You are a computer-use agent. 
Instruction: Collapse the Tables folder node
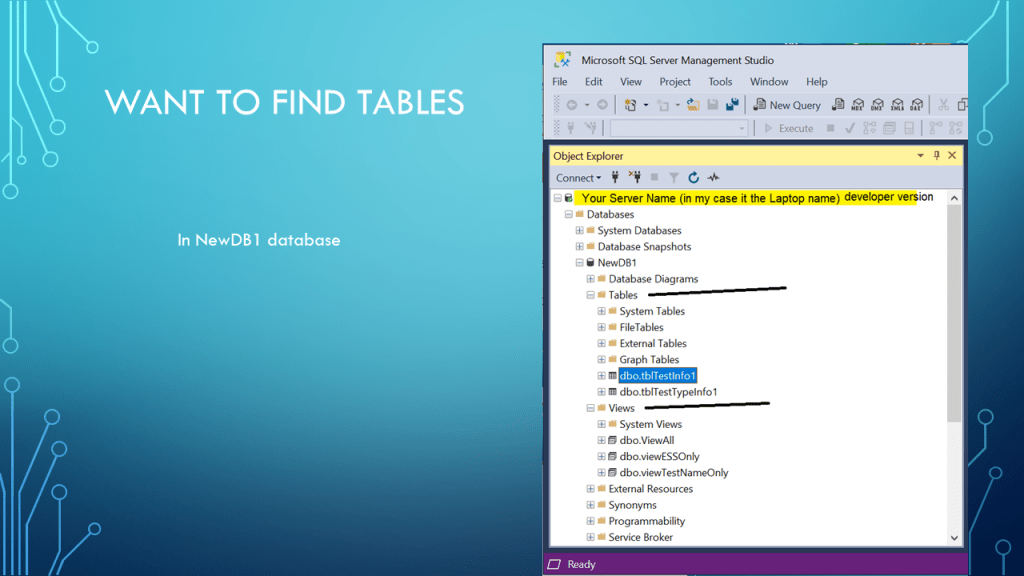(x=590, y=295)
